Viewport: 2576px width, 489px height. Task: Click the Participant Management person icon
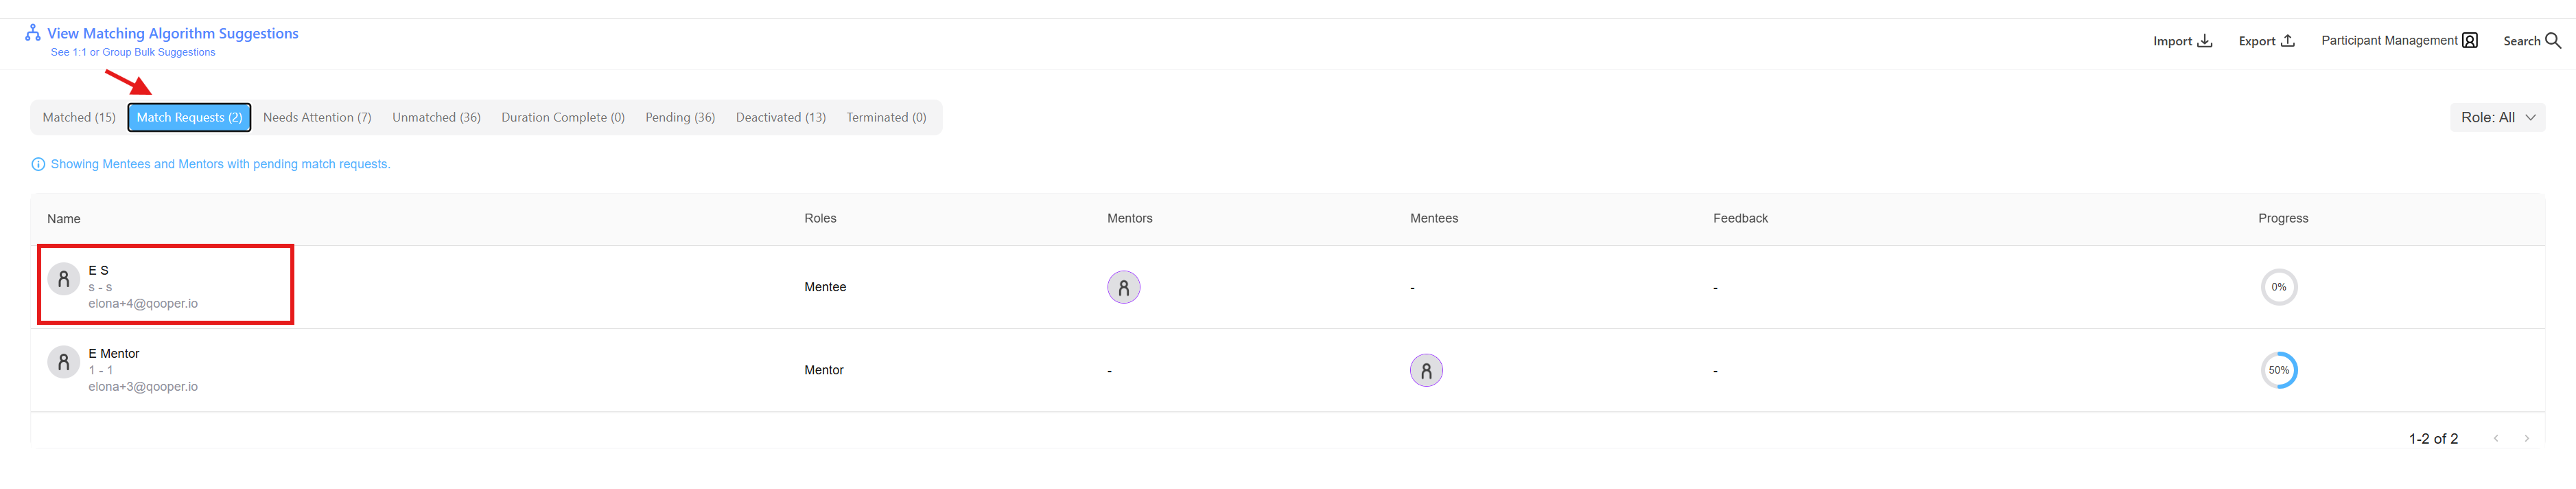click(2470, 41)
